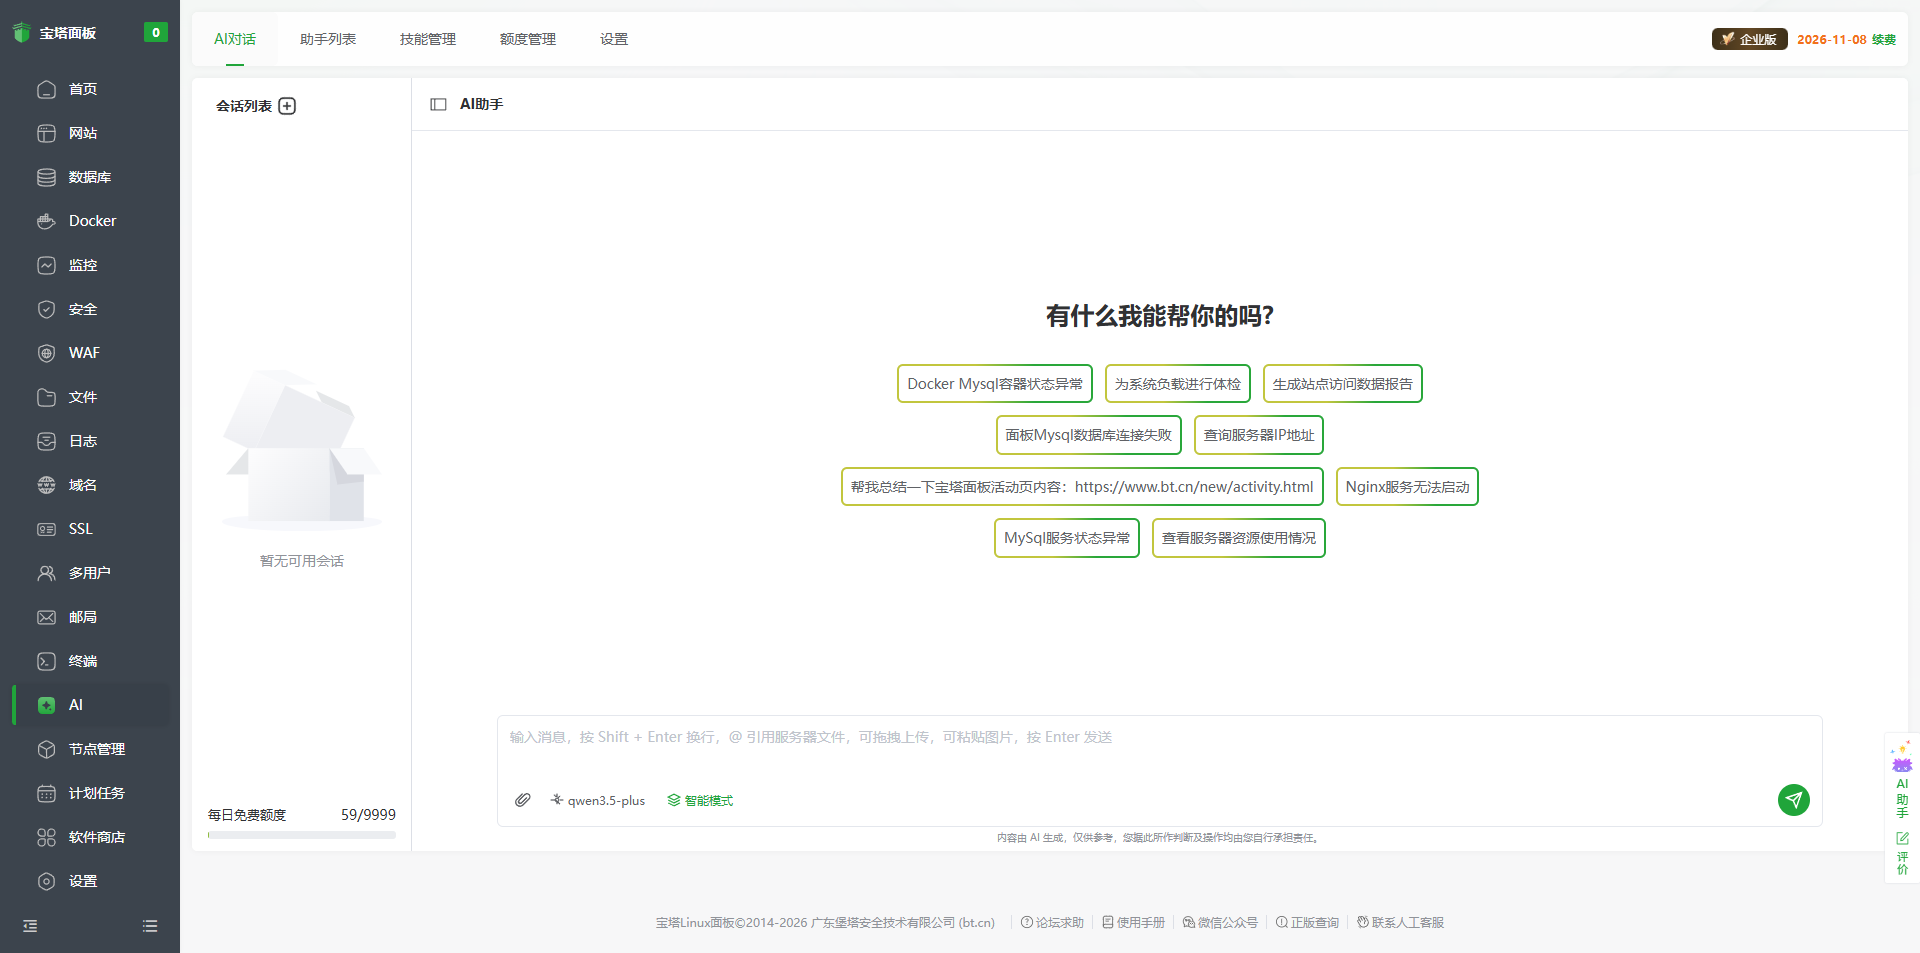Screen dimensions: 1920x953
Task: Open the SSL management section
Action: [80, 529]
